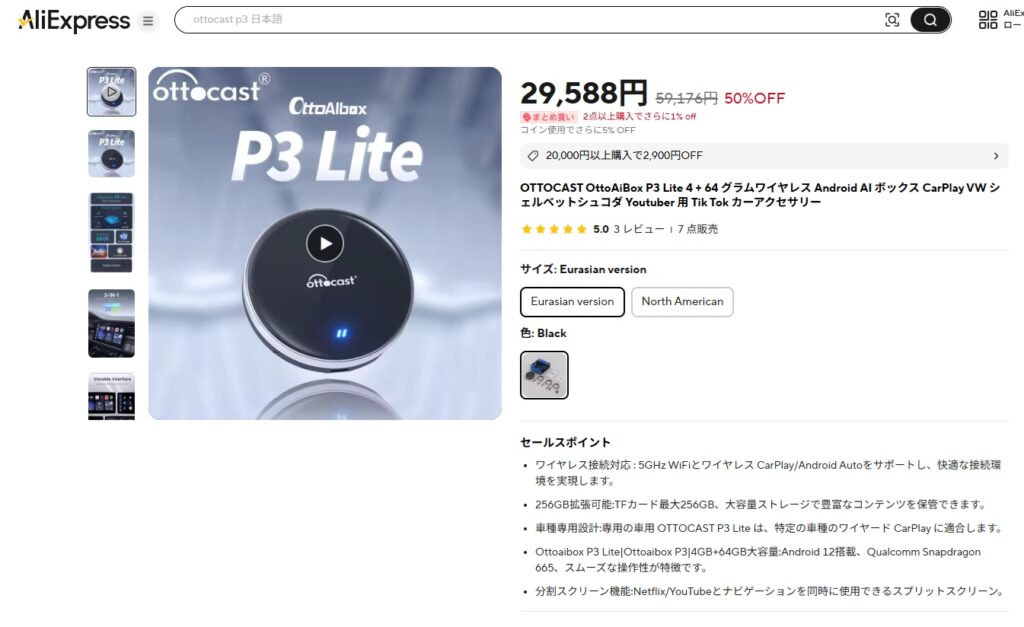The image size is (1024, 627).
Task: Click the bundle deal まとめ買い badge
Action: pyautogui.click(x=549, y=117)
